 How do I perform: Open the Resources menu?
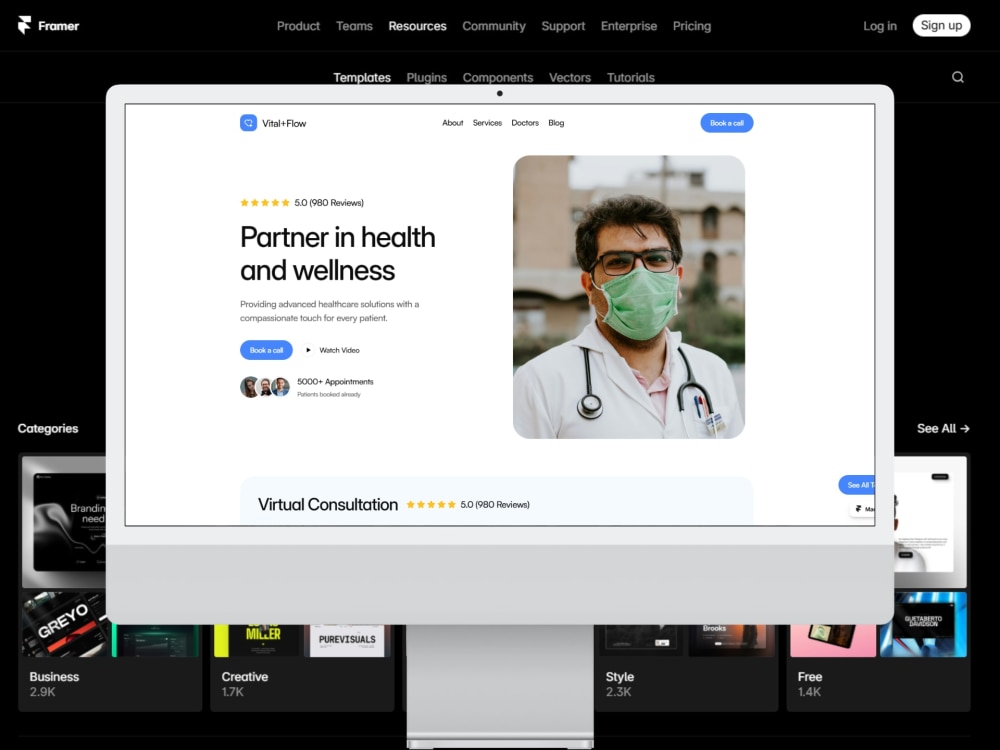tap(417, 26)
